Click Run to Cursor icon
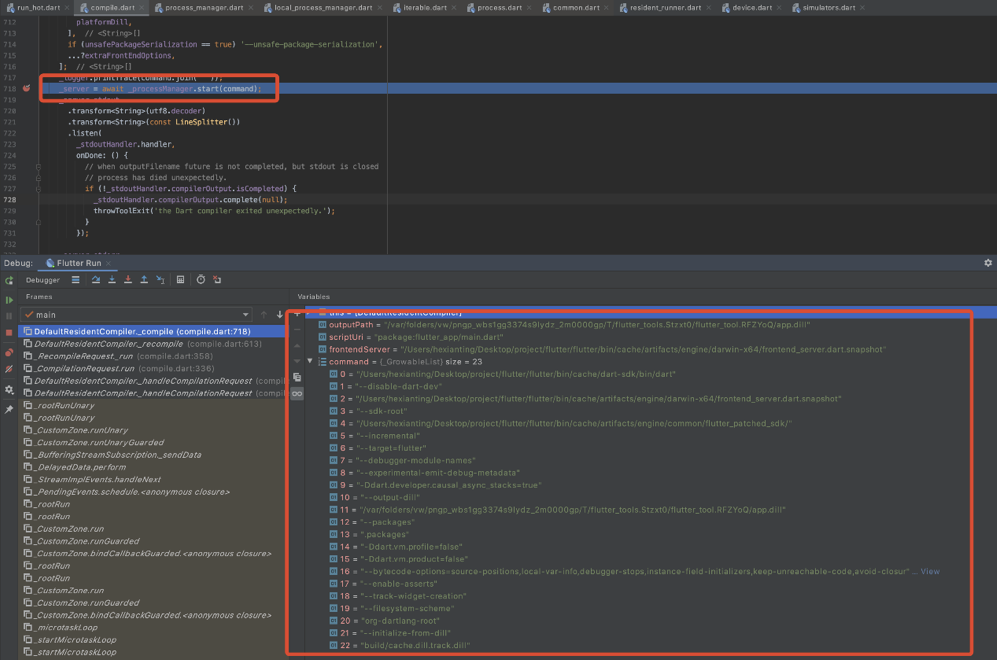998x661 pixels. (x=160, y=280)
